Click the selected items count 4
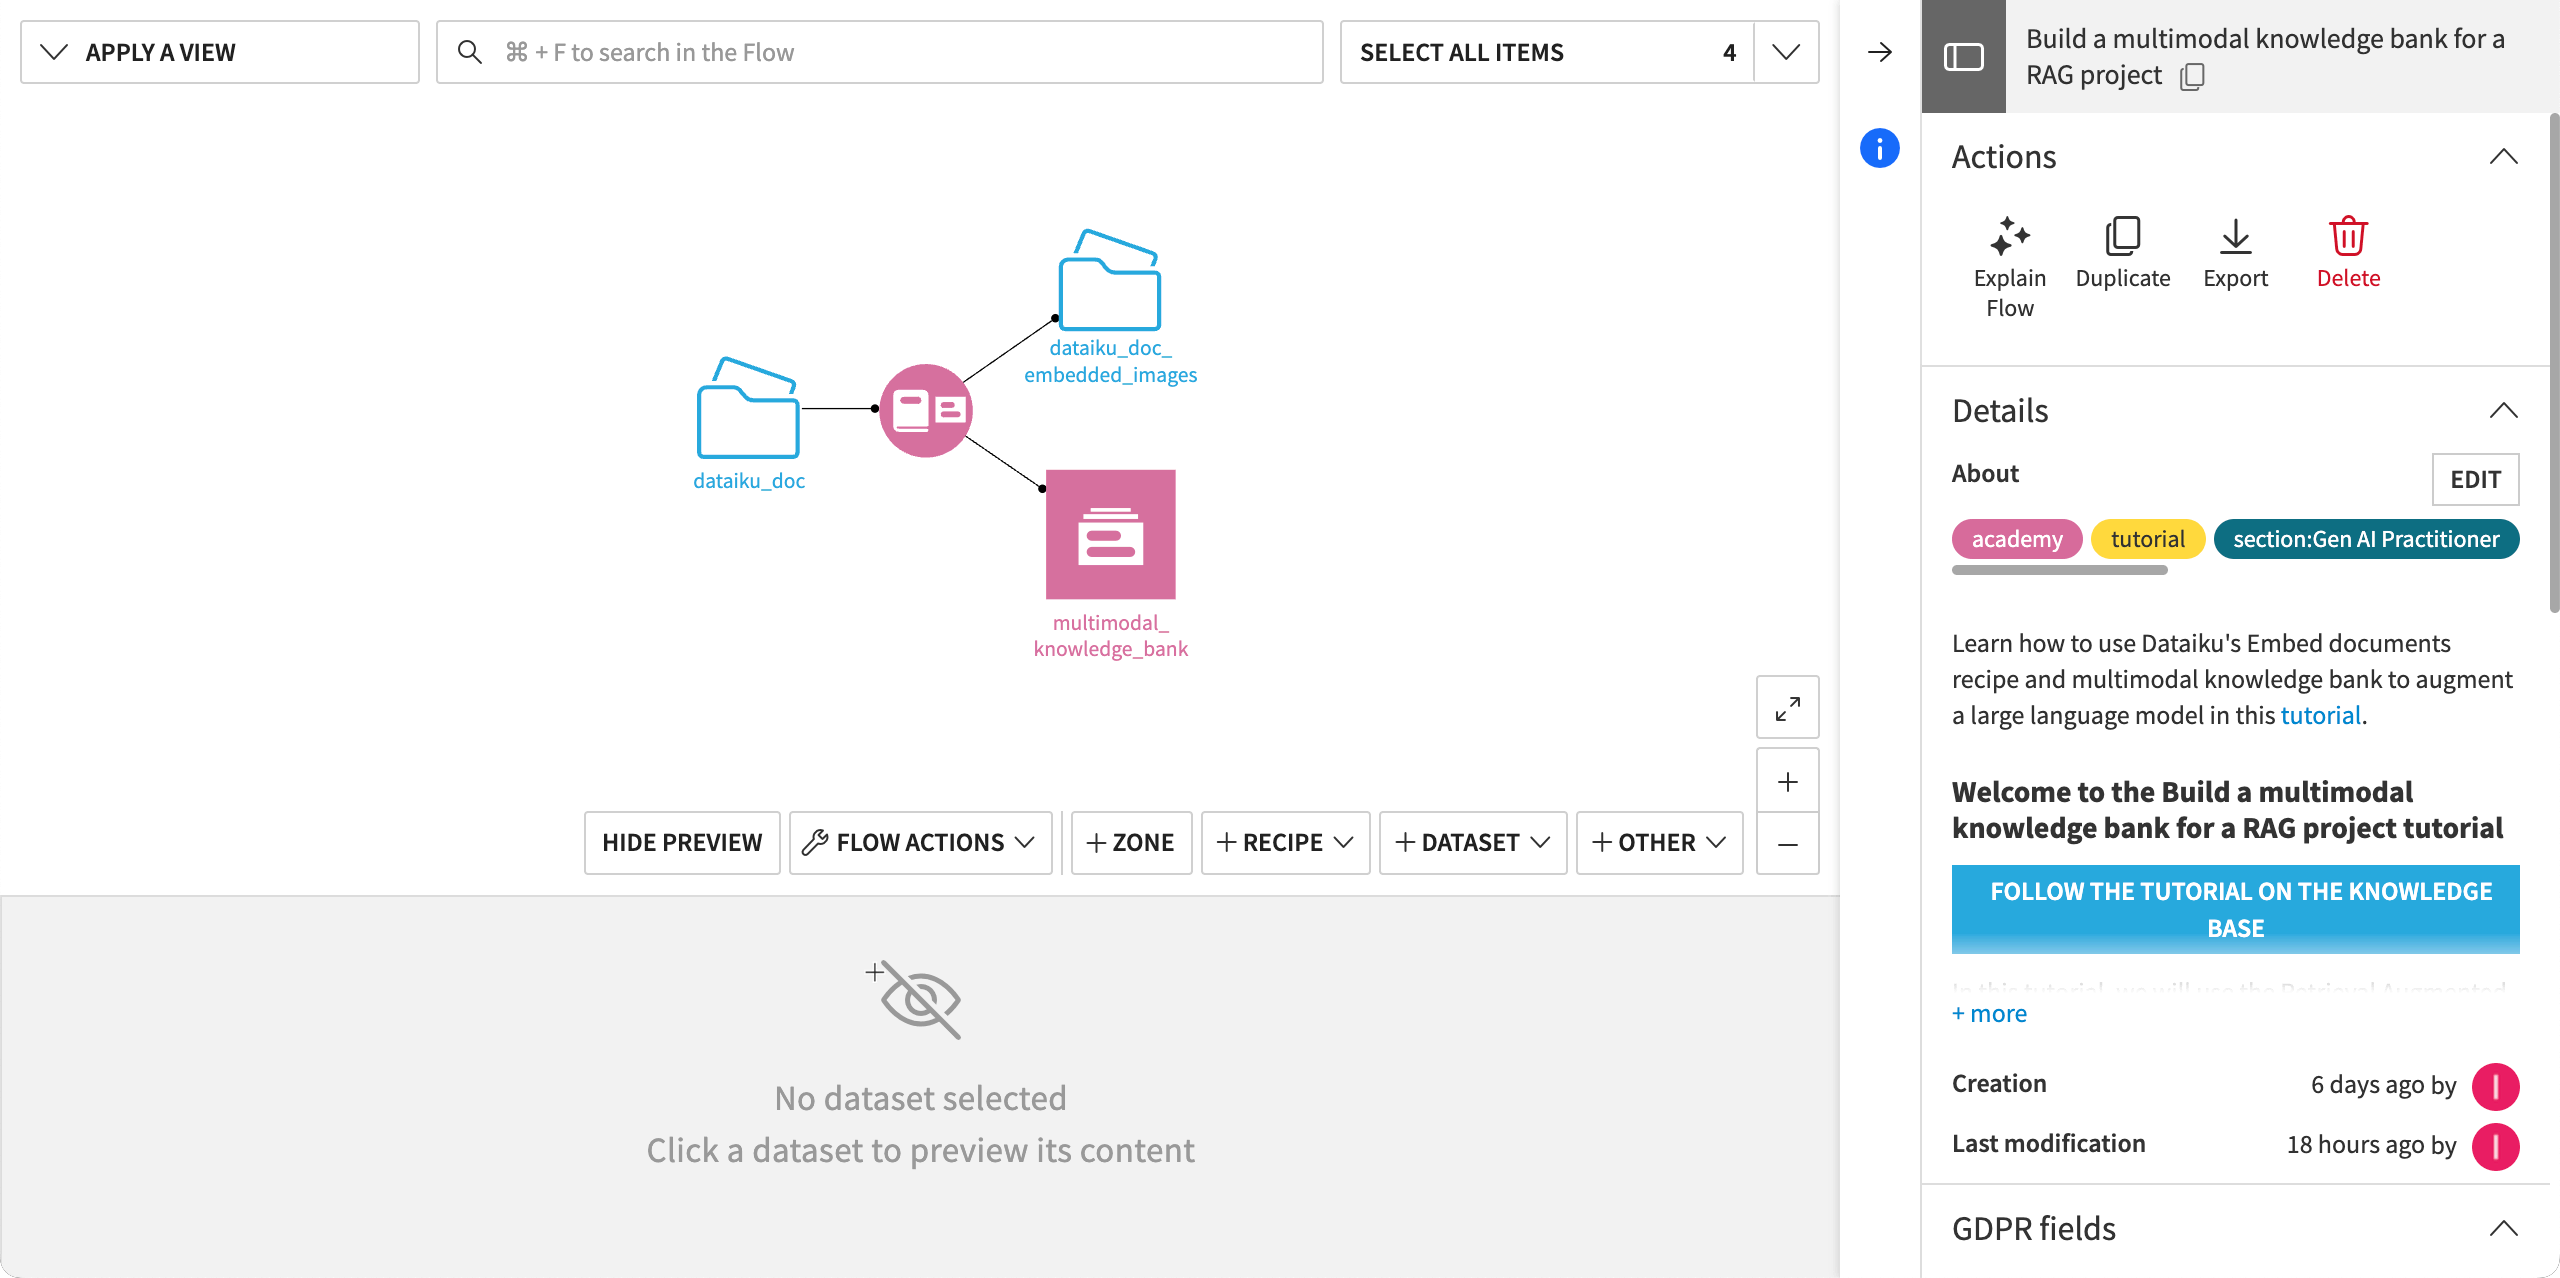2560x1278 pixels. (1729, 53)
